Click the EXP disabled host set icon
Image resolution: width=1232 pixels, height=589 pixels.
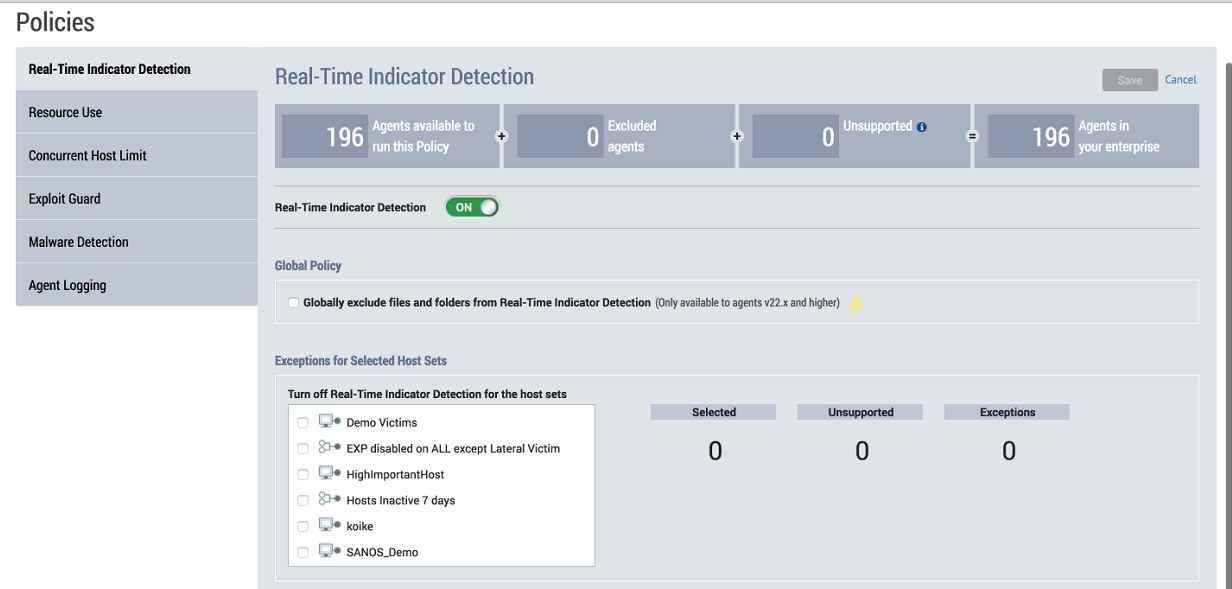[x=329, y=448]
